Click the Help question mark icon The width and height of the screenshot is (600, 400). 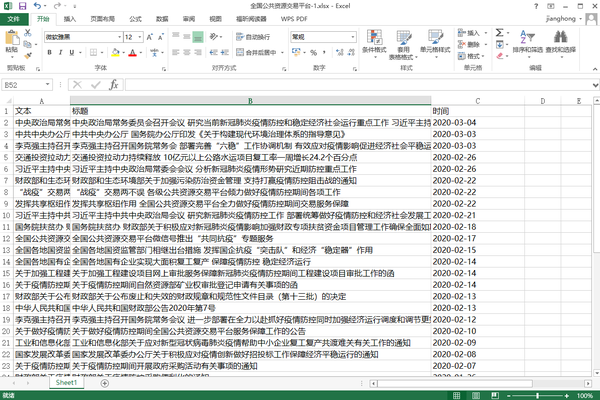pyautogui.click(x=536, y=6)
